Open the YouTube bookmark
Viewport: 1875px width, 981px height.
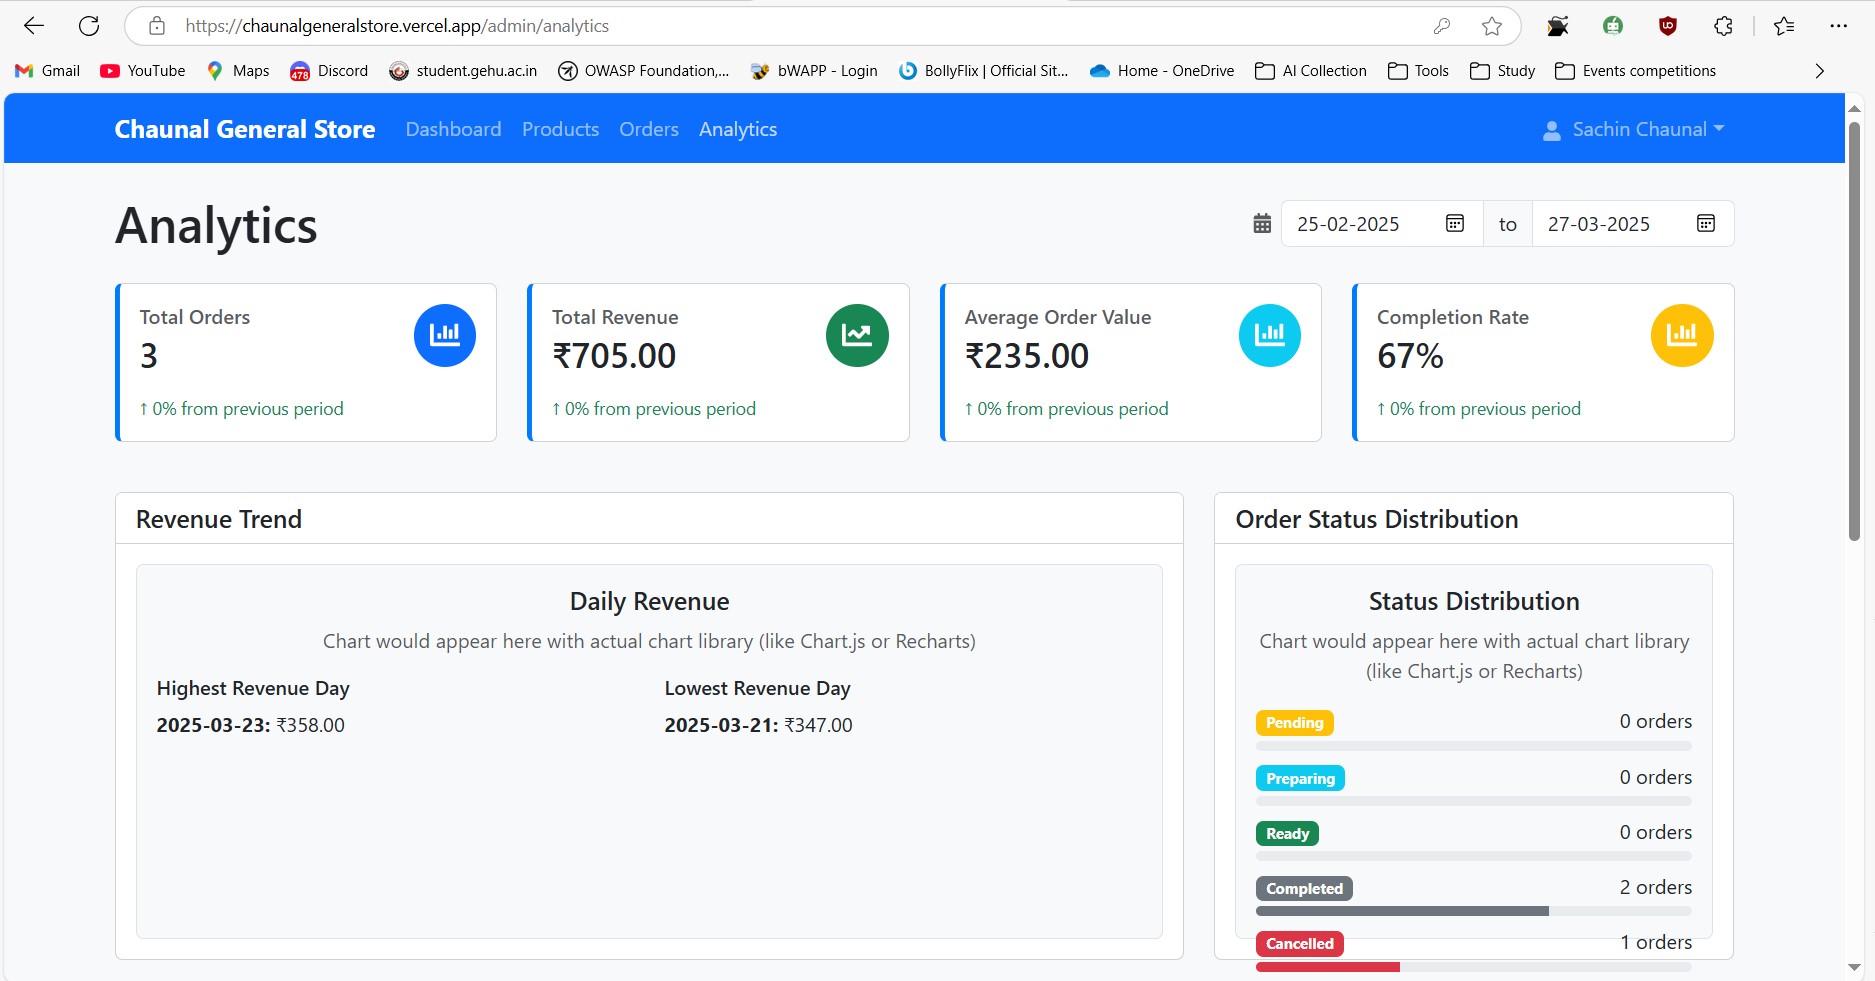[143, 71]
